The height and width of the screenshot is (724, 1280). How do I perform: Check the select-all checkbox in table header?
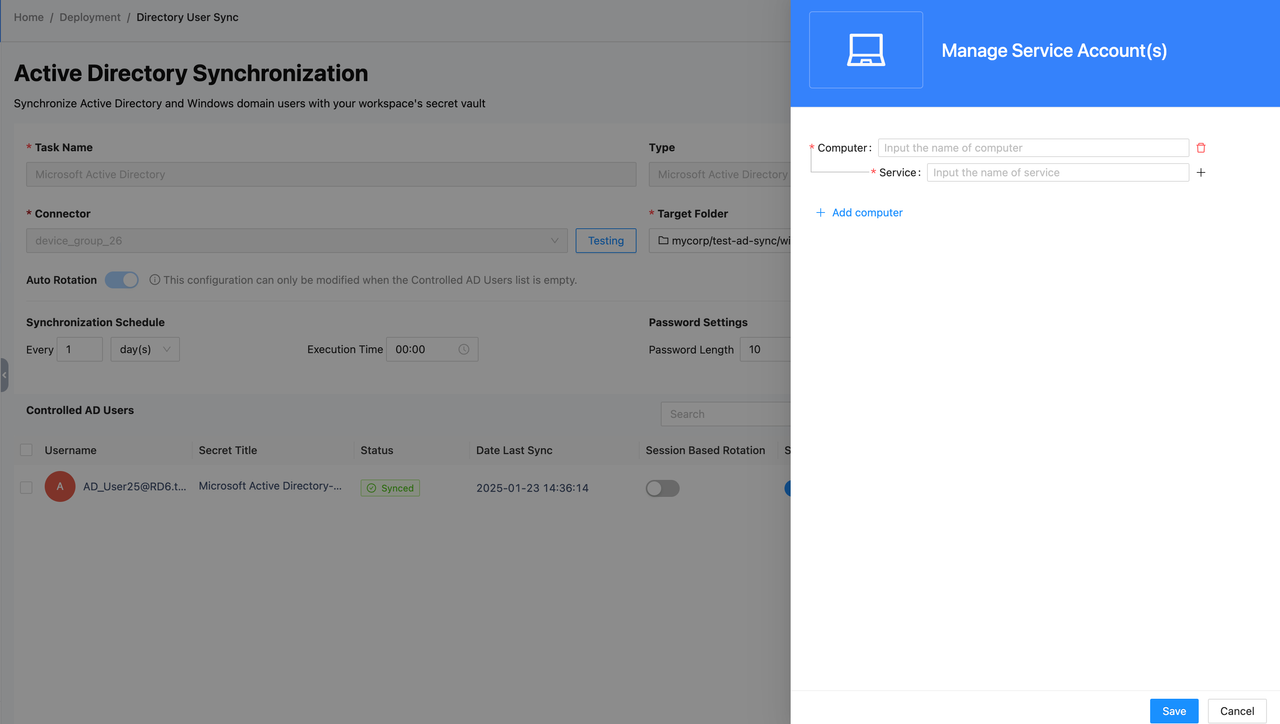(26, 450)
